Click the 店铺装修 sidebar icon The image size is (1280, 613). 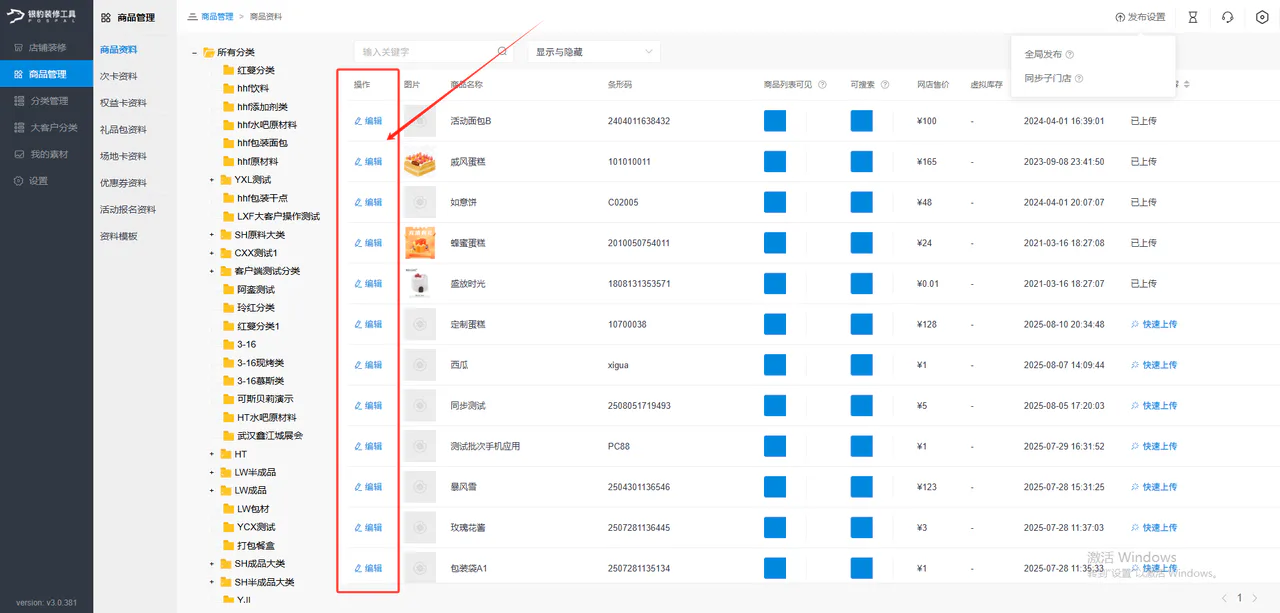18,47
